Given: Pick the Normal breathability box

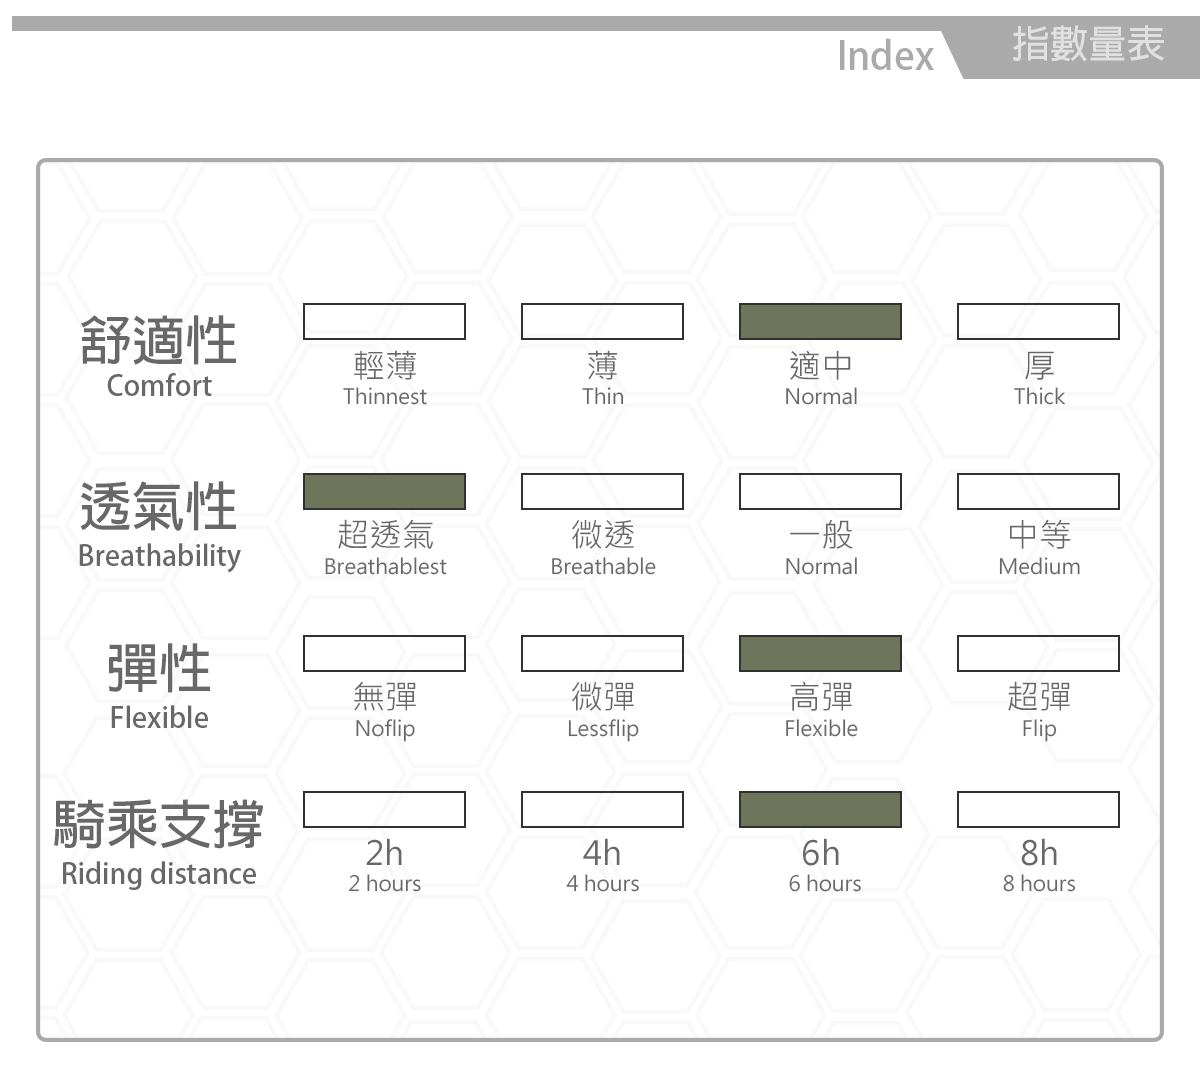Looking at the screenshot, I should pyautogui.click(x=820, y=491).
